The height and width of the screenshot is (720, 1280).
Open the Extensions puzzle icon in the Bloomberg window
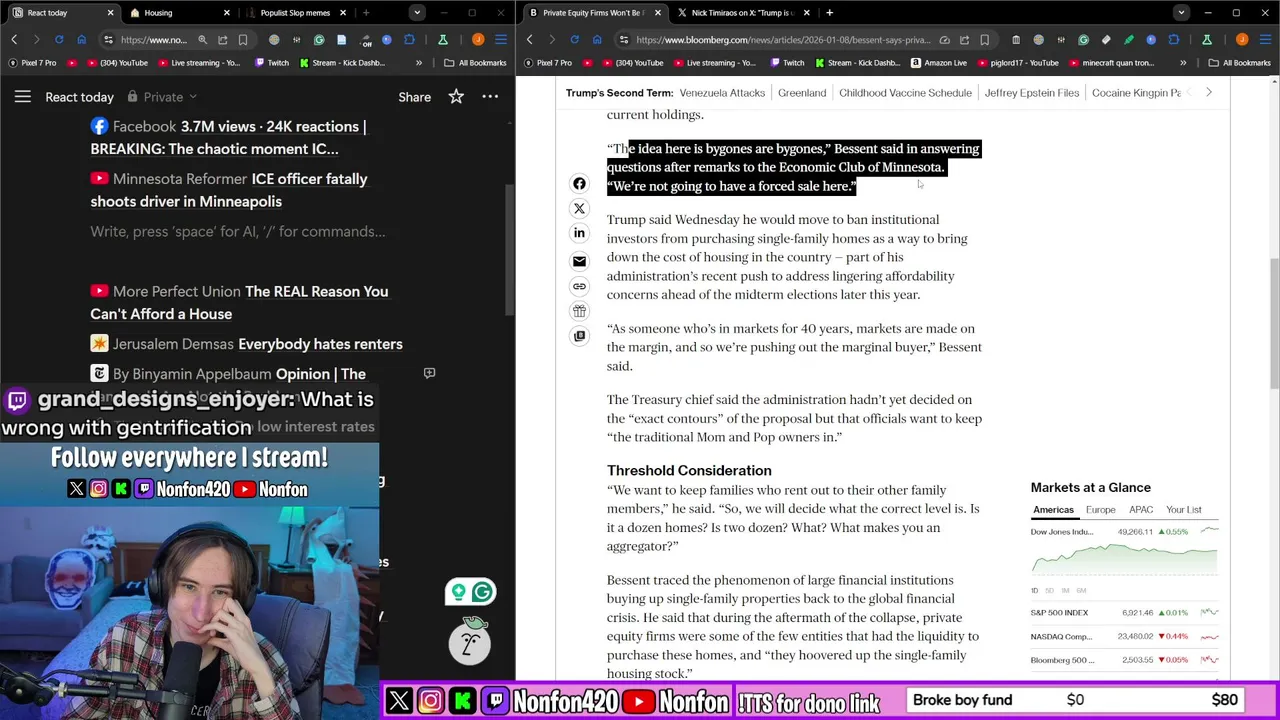point(1173,40)
